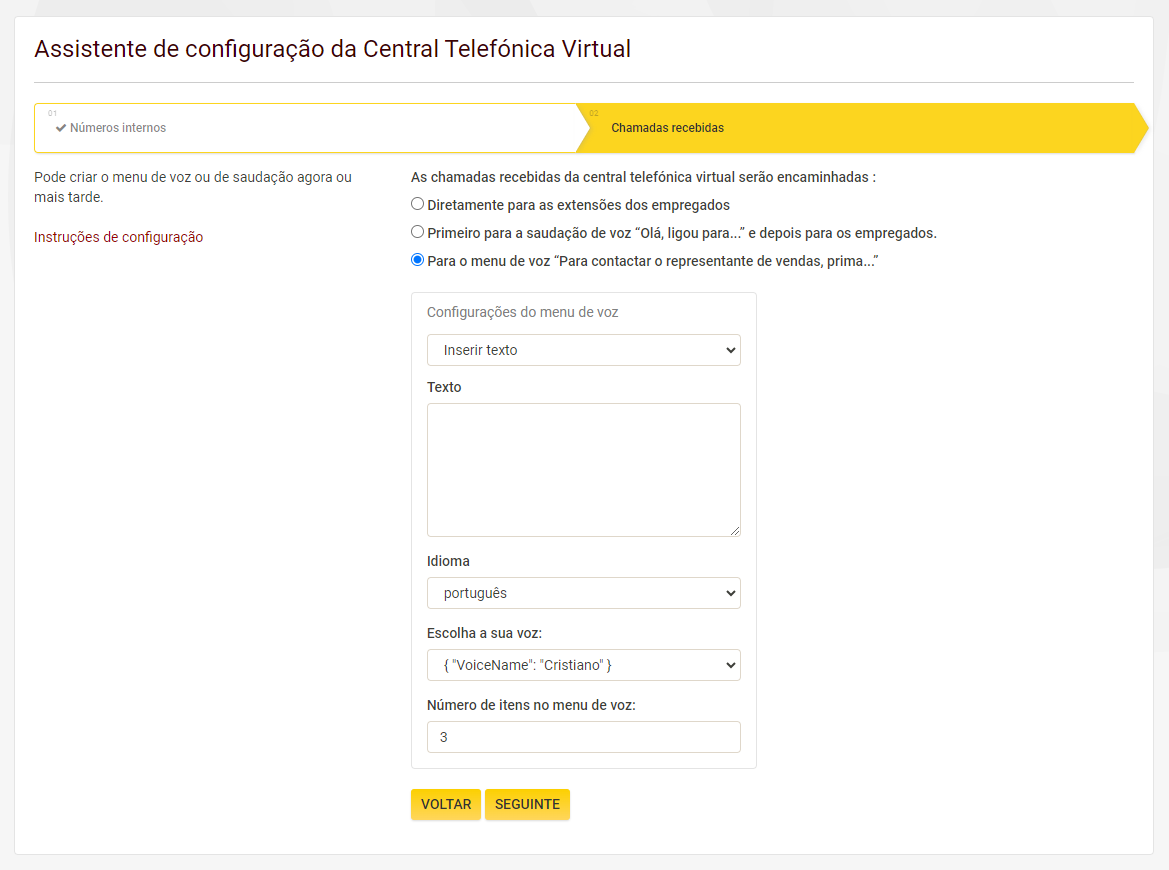Click the checkmark icon beside 'Números internos'
Viewport: 1169px width, 870px height.
click(61, 128)
